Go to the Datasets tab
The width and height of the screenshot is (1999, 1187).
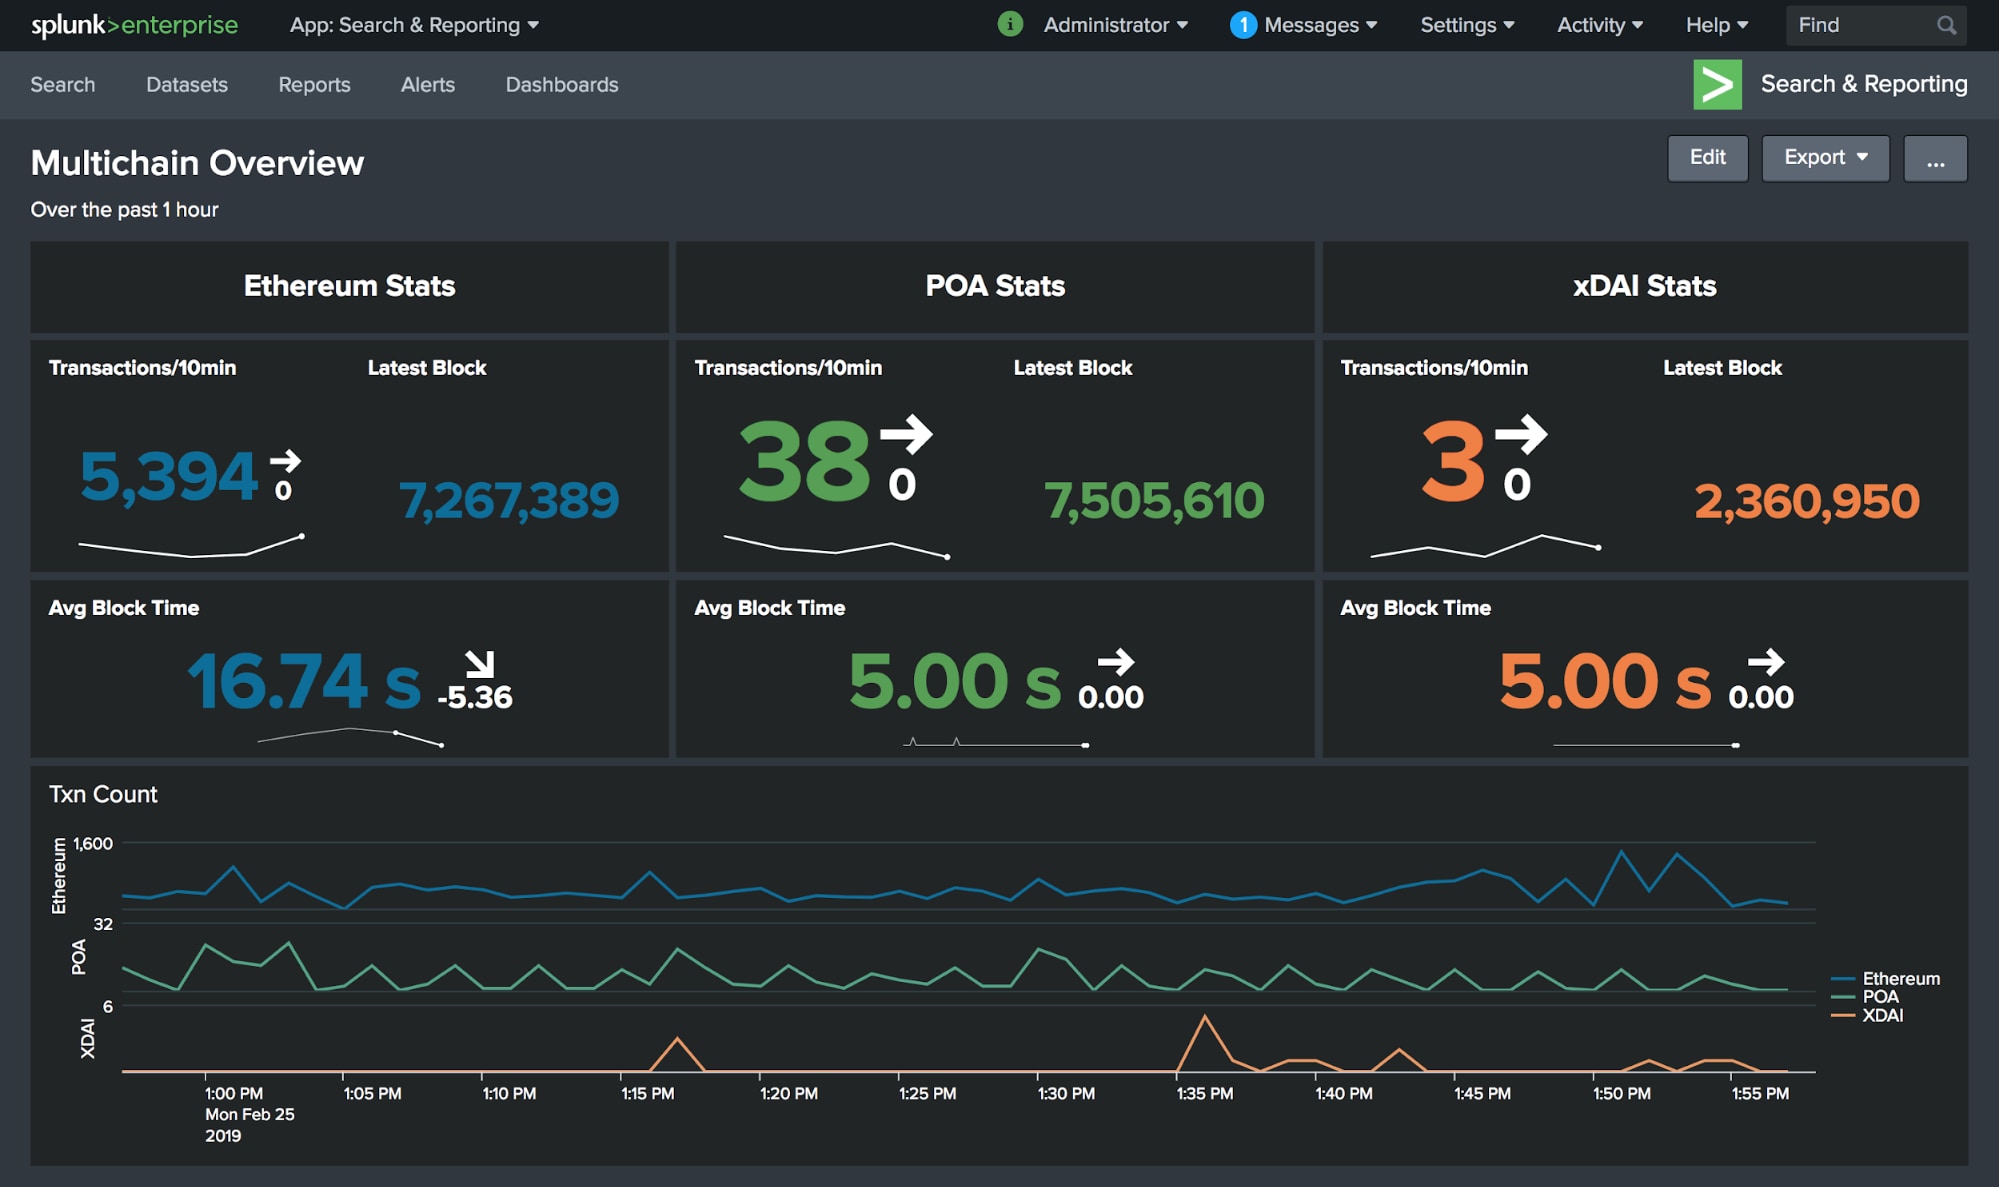pos(187,85)
